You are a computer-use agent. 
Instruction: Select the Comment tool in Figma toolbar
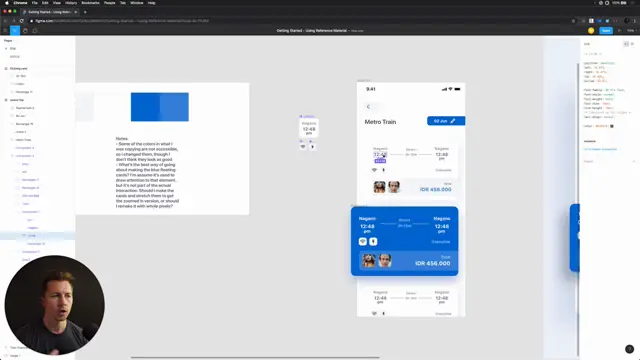click(35, 31)
